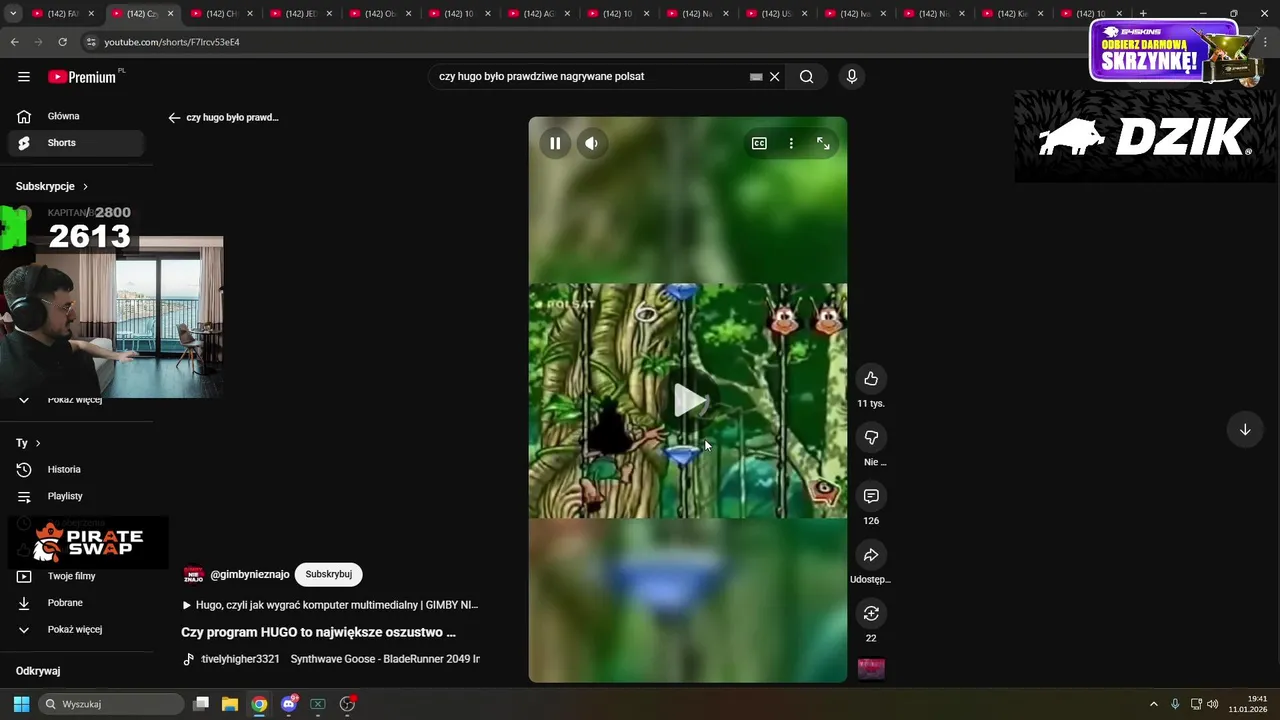Go to YouTube Premium home logo
Viewport: 1280px width, 720px height.
[82, 77]
